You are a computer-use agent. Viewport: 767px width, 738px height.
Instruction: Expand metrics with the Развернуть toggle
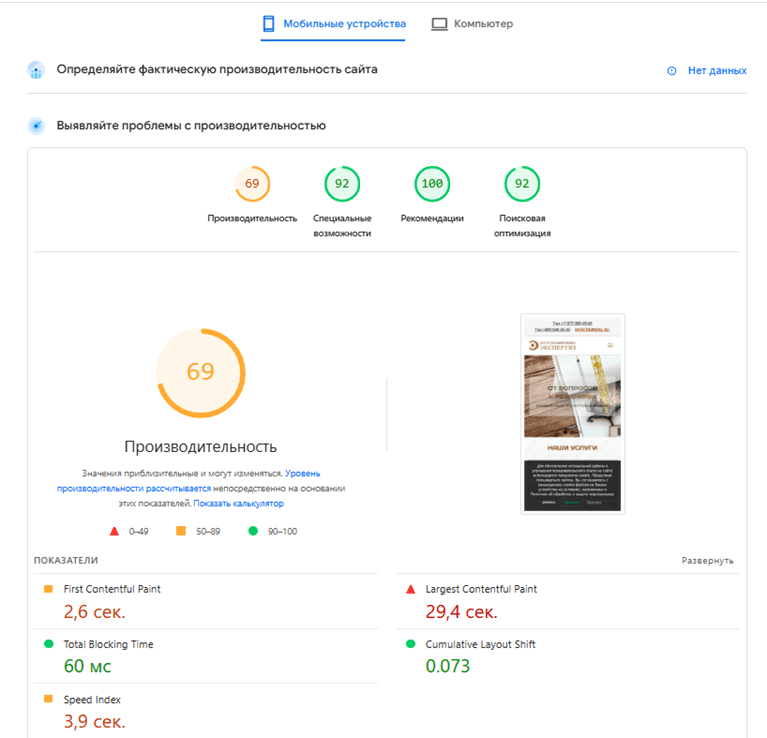tap(707, 560)
